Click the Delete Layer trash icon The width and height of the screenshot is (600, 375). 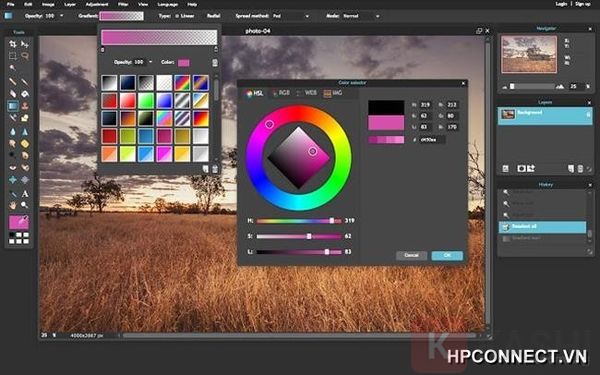point(580,168)
